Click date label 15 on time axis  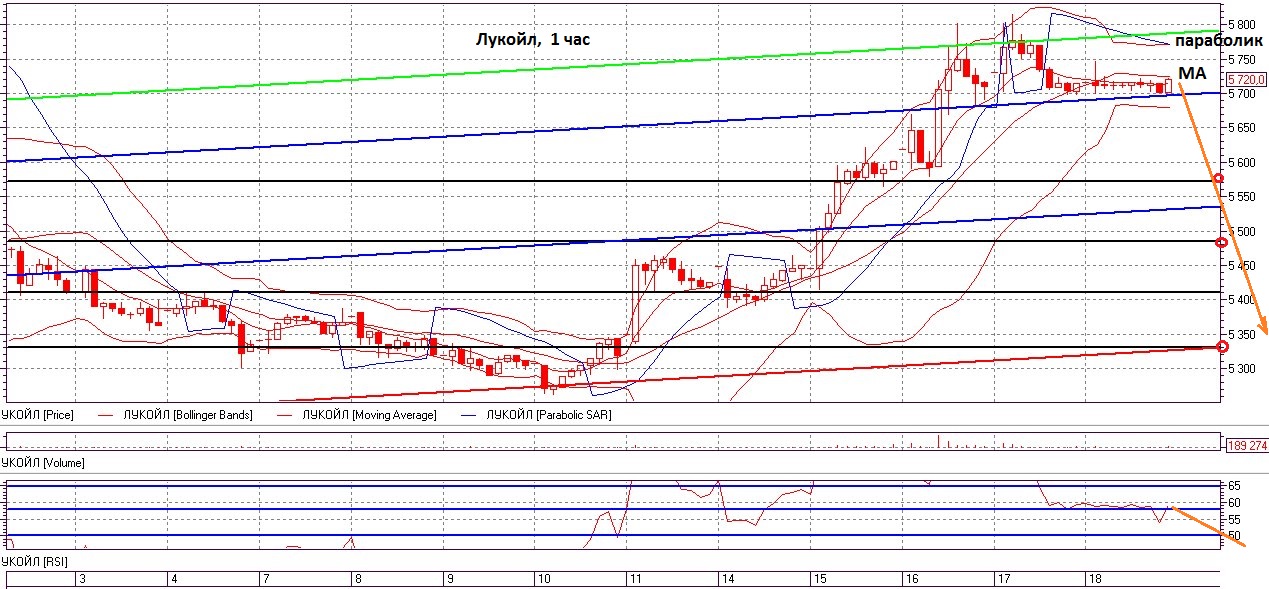pos(819,580)
